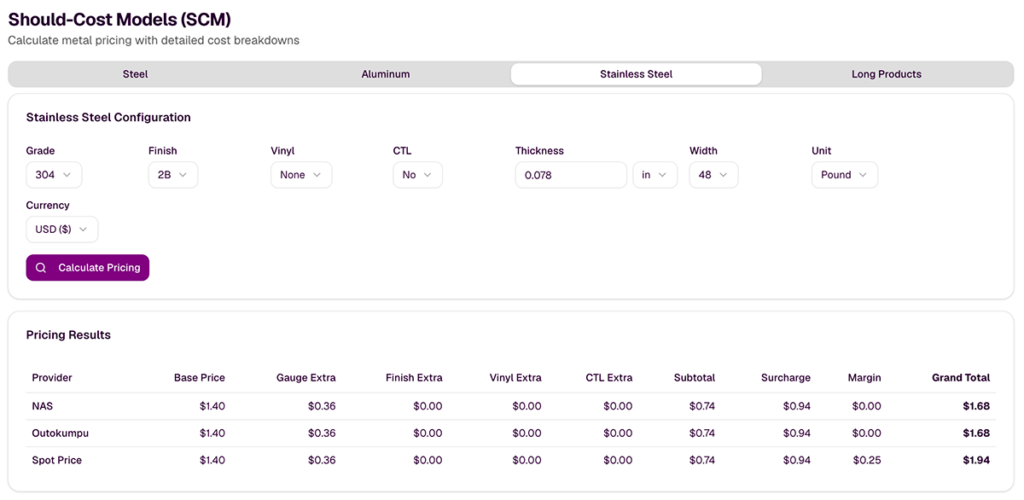
Task: Click the Outokumpu margin $0.00
Action: click(867, 433)
